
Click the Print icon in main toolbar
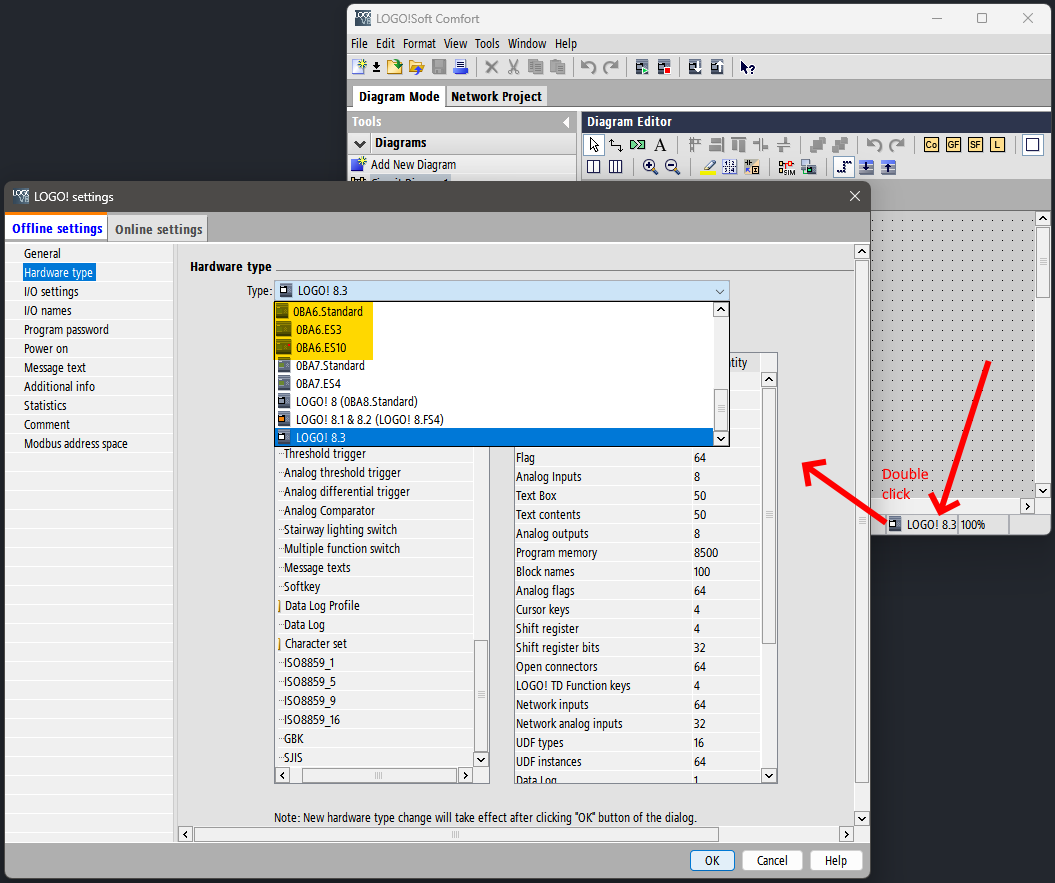coord(460,67)
